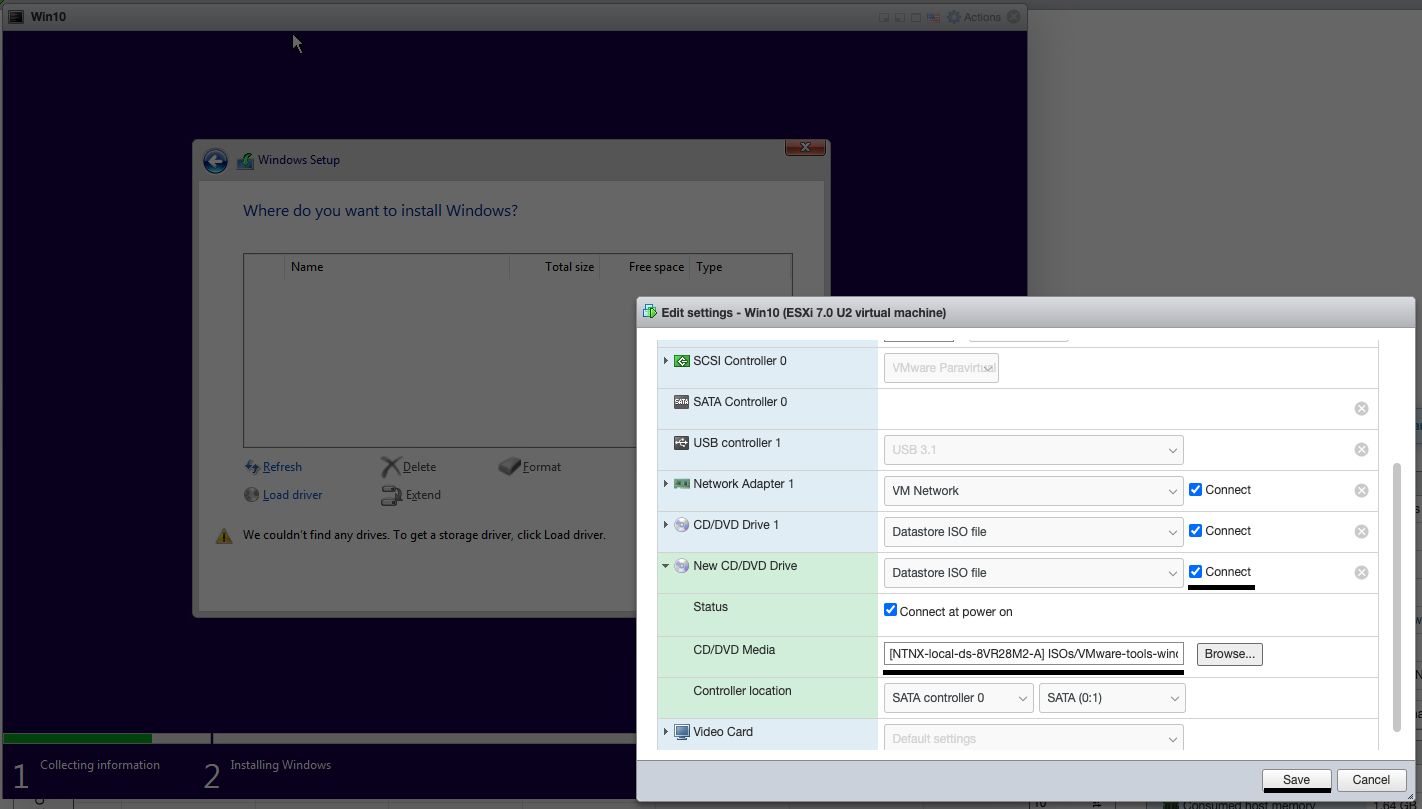Collapse the New CD/DVD Drive section
The height and width of the screenshot is (809, 1422).
(x=666, y=566)
